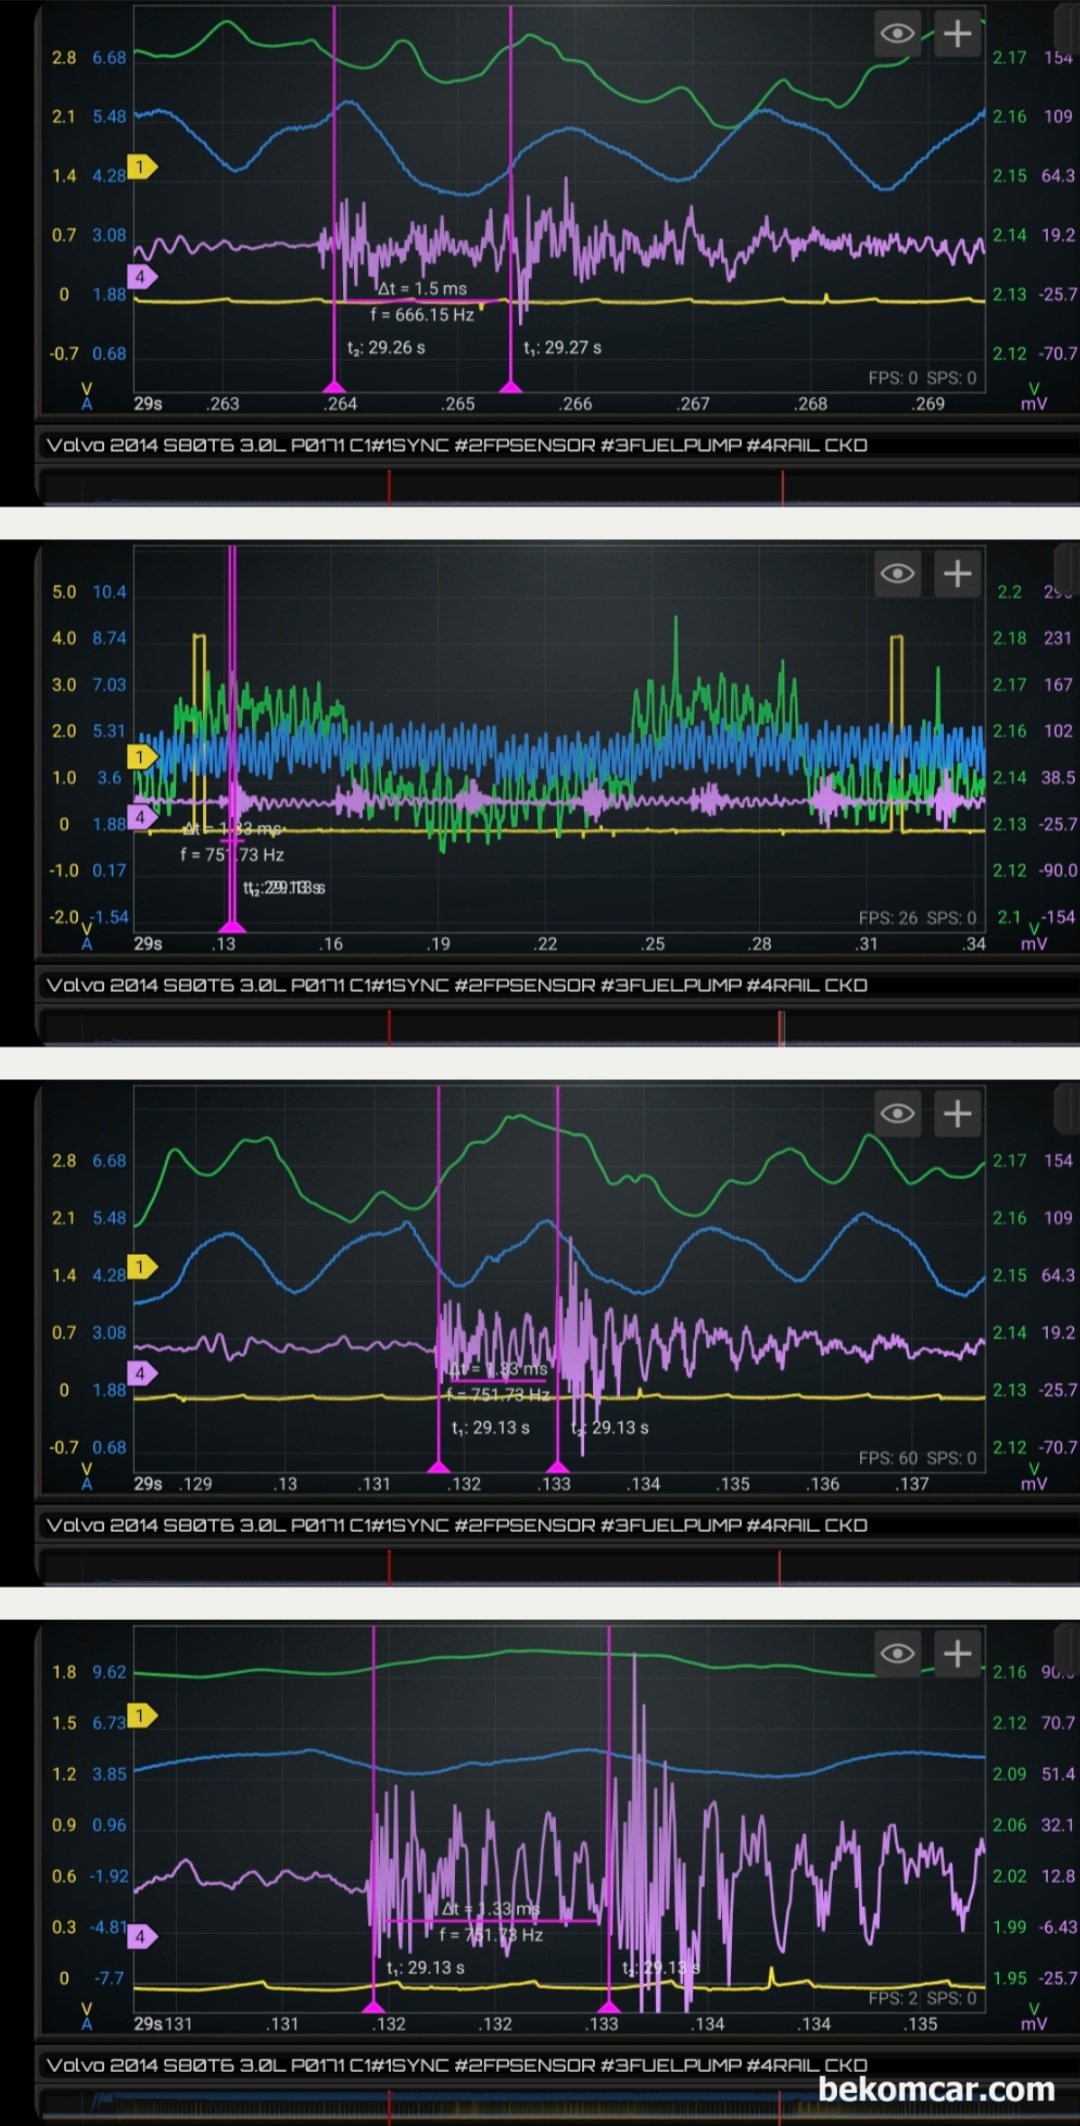Grab the t1 cursor handle in FPS: 0 chart
Viewport: 1080px width, 2126px height.
tap(511, 386)
